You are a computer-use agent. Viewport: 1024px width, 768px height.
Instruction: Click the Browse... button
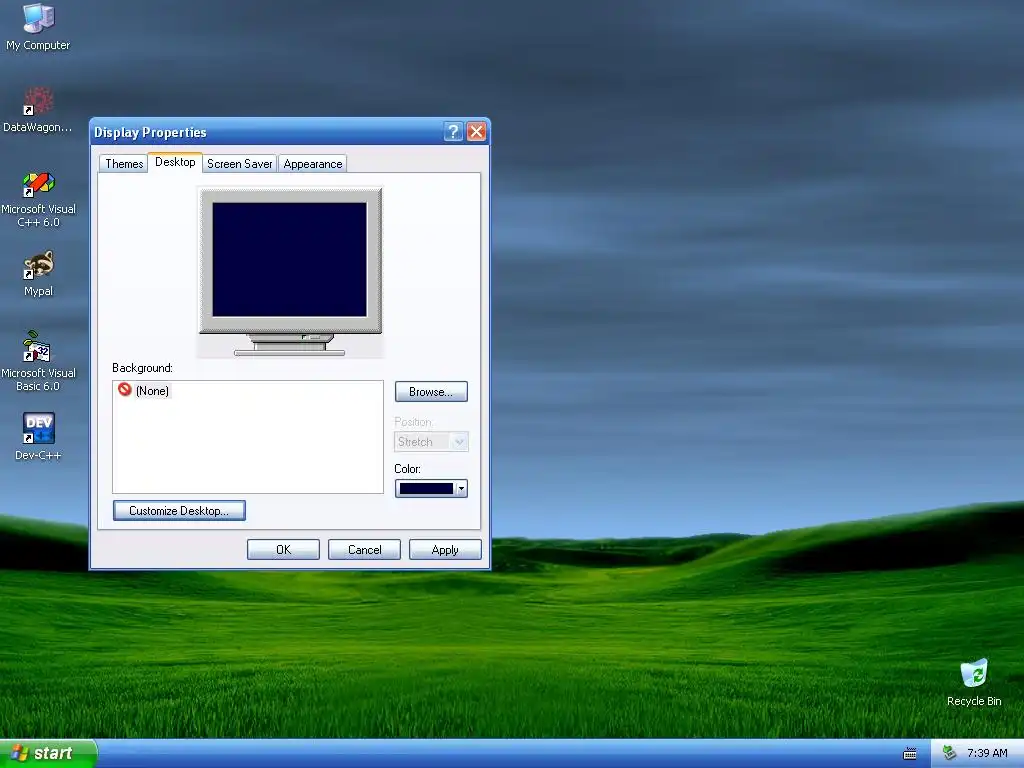coord(431,392)
